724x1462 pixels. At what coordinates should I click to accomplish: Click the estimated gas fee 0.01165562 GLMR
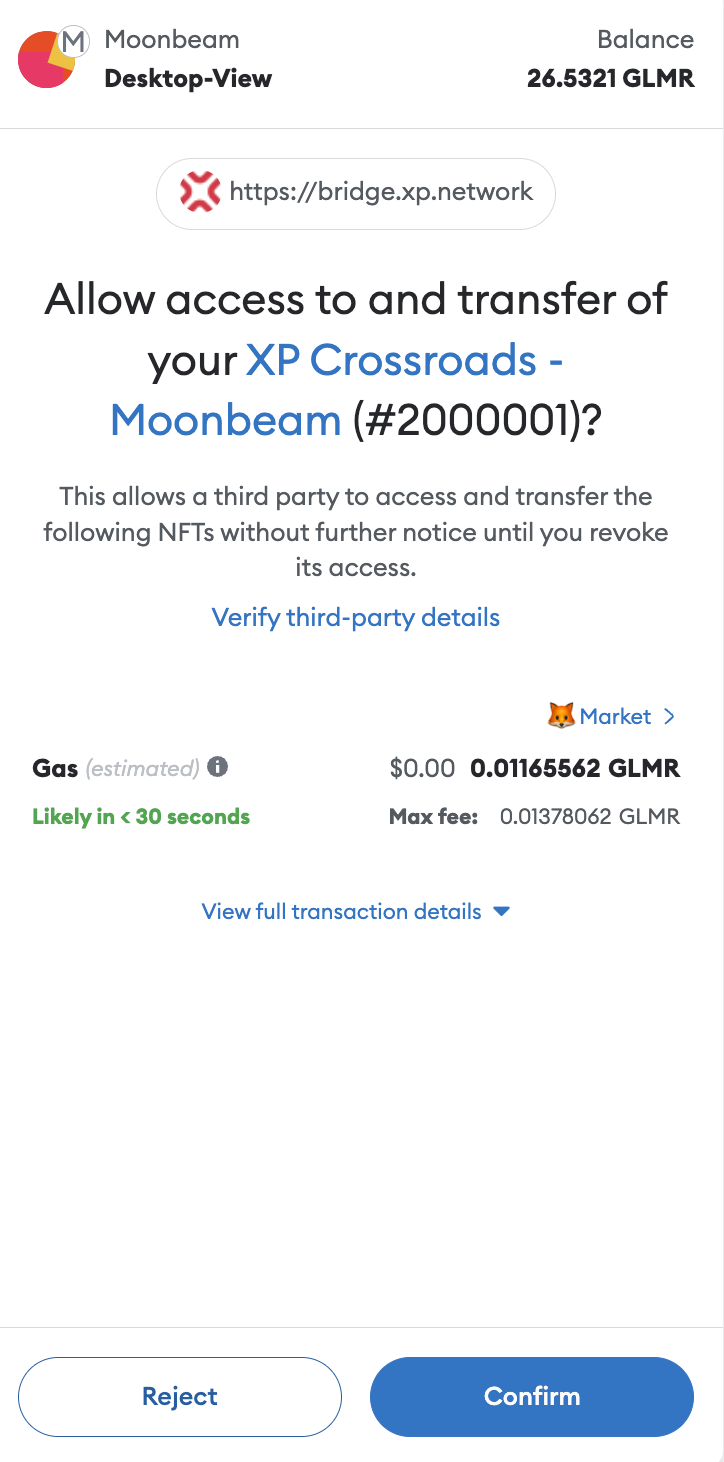coord(575,768)
